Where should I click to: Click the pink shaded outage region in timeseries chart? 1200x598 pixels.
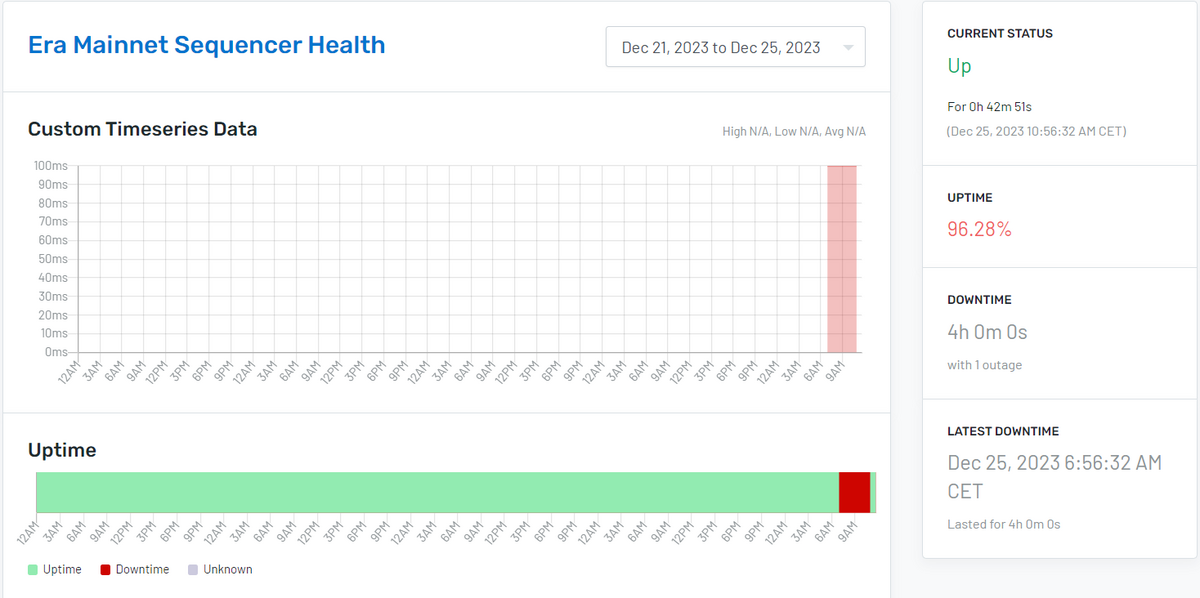842,259
